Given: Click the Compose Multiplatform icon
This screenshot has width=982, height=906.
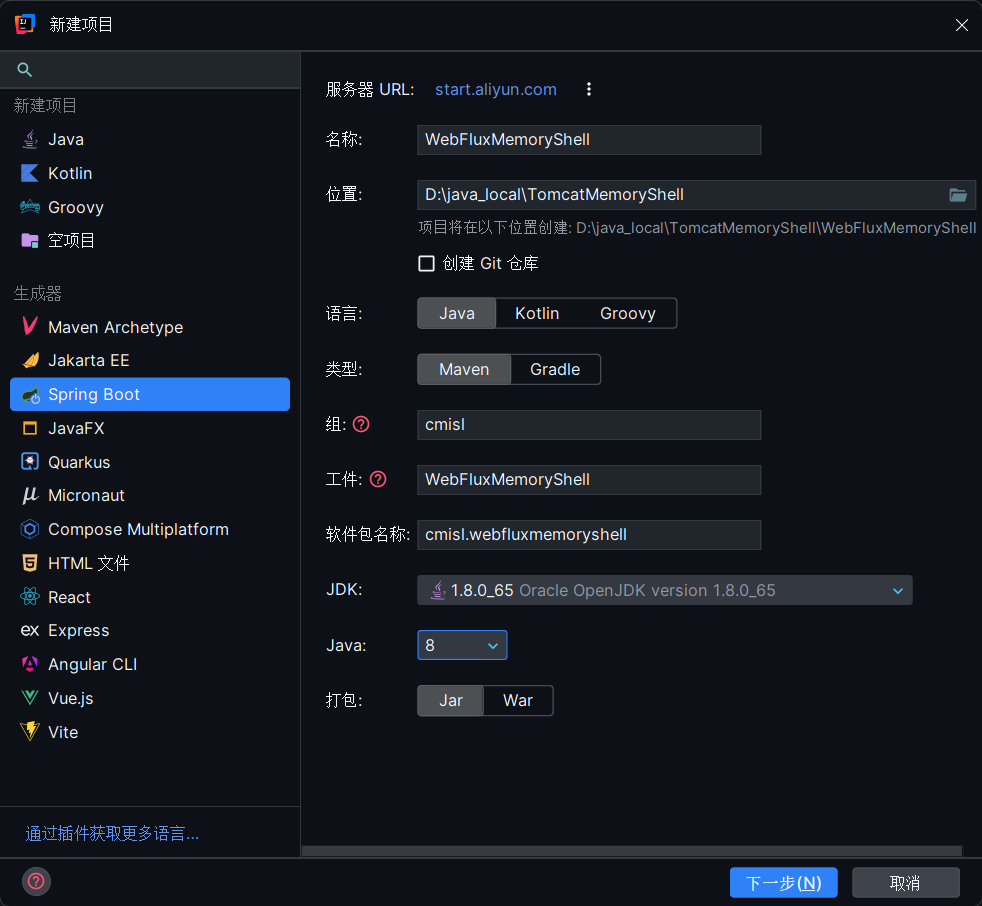Looking at the screenshot, I should (x=30, y=529).
